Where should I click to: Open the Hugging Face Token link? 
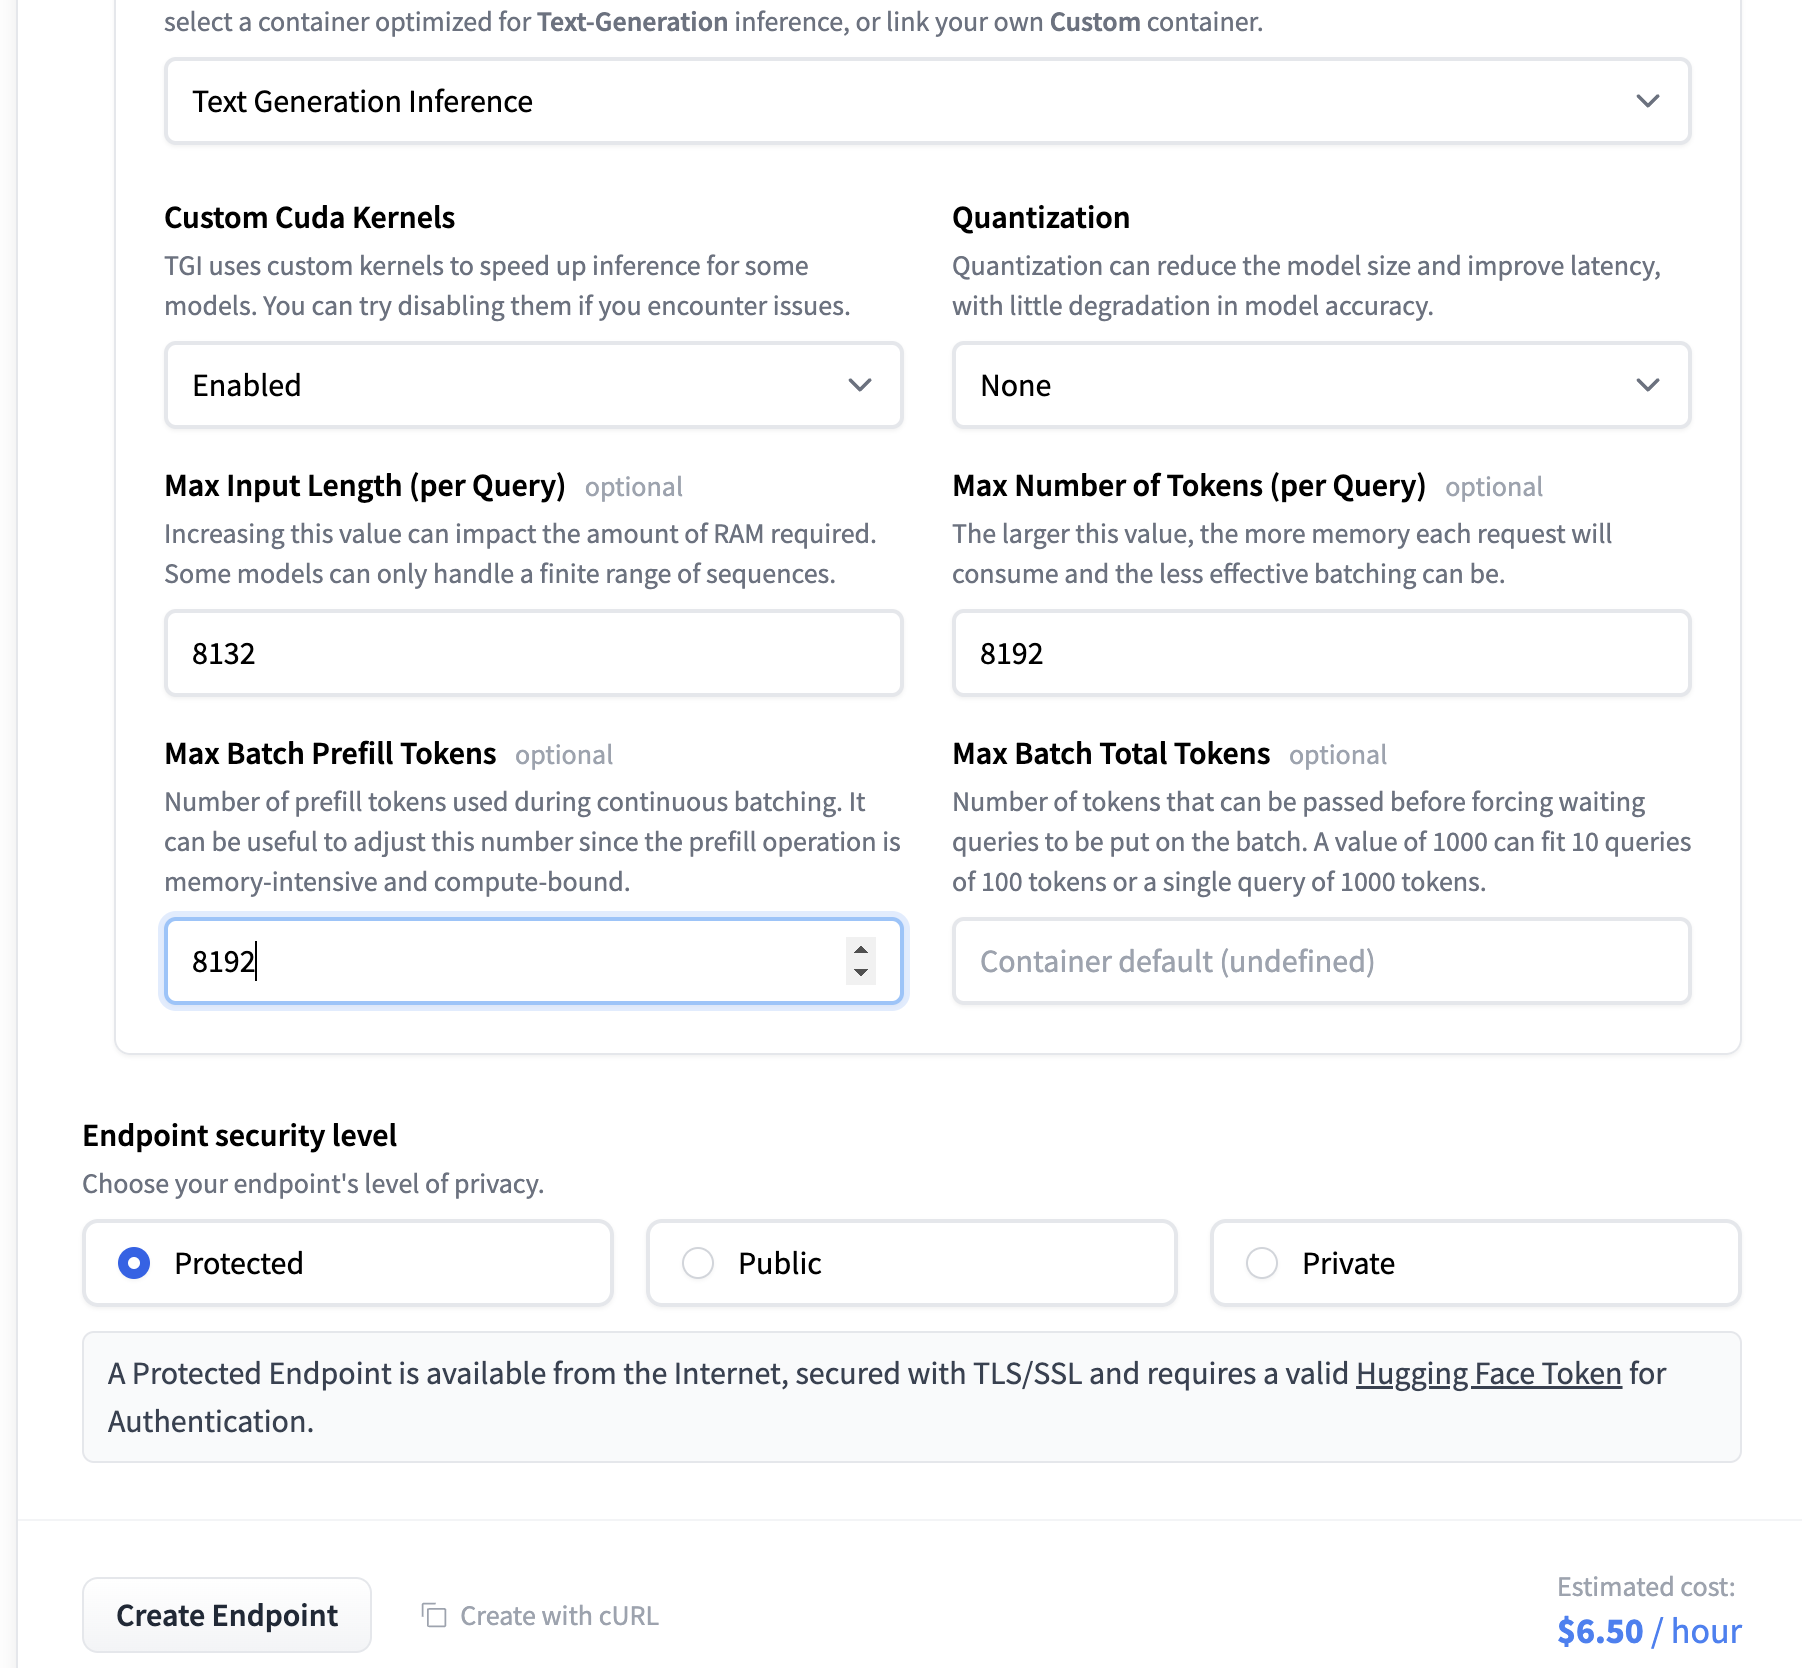click(x=1488, y=1373)
